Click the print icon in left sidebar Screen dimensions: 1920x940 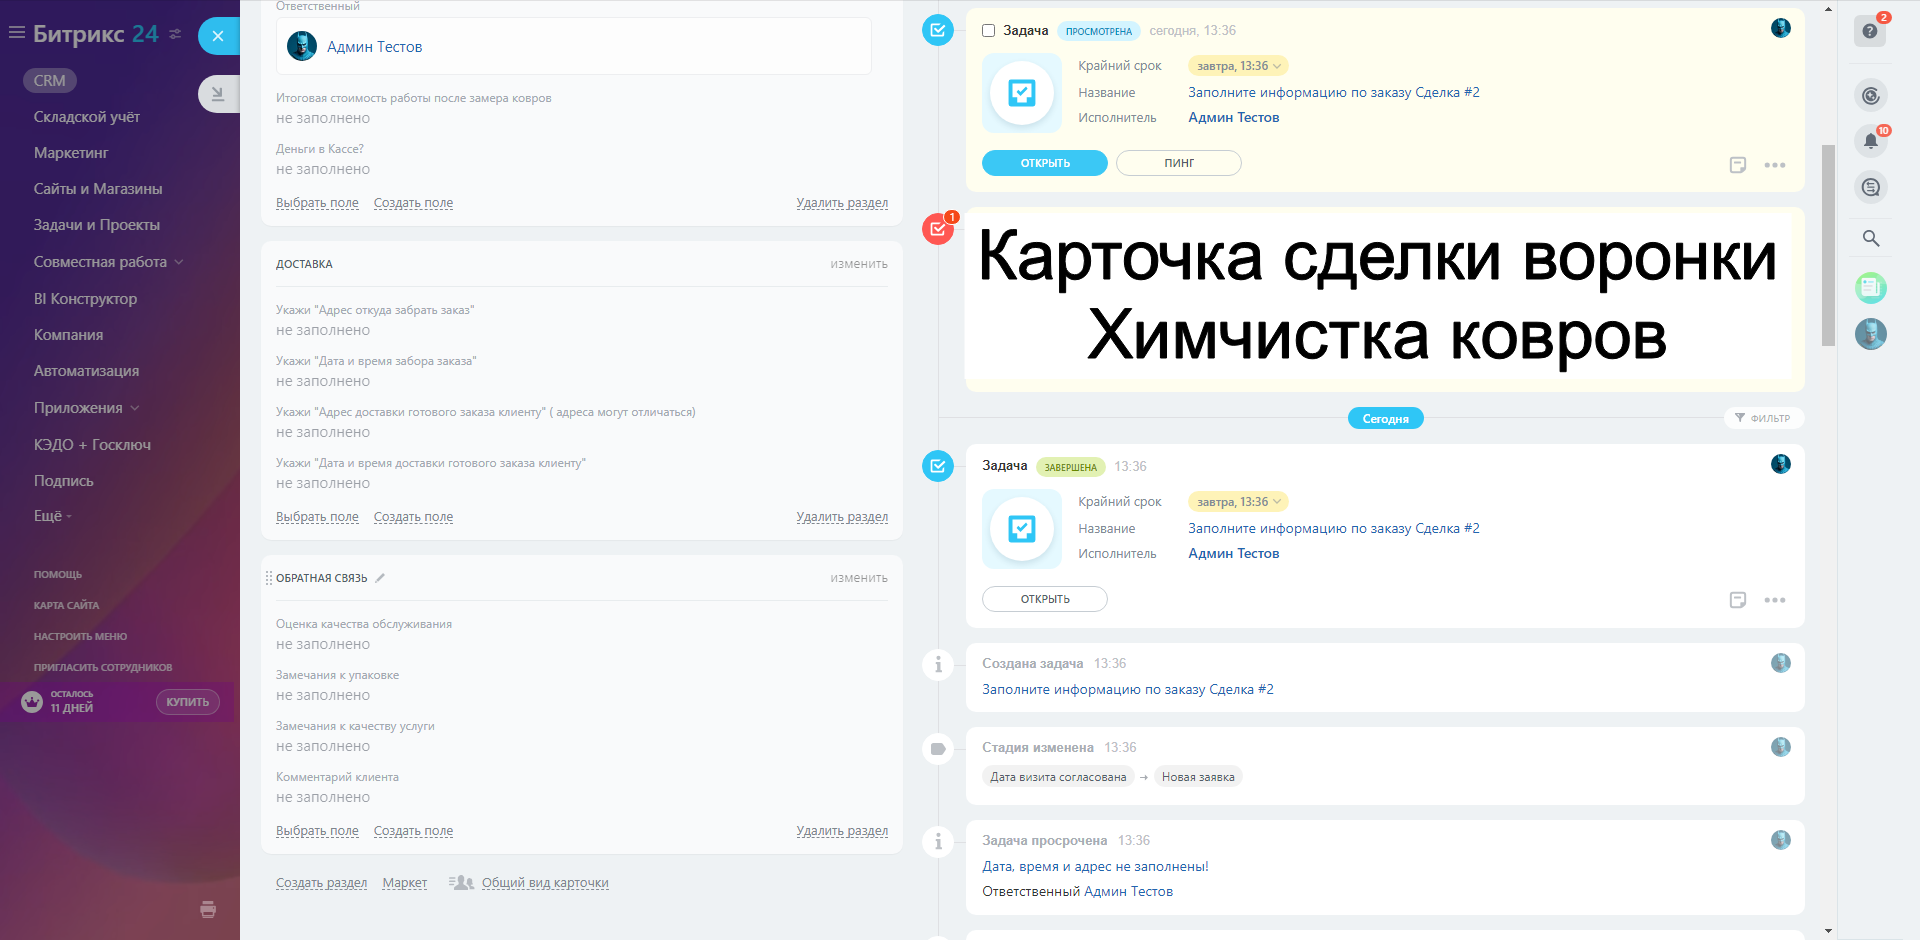pos(208,909)
